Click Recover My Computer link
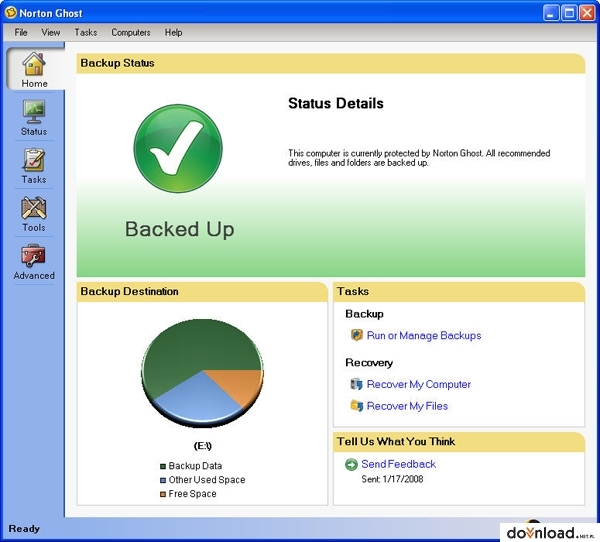600x542 pixels. click(419, 384)
